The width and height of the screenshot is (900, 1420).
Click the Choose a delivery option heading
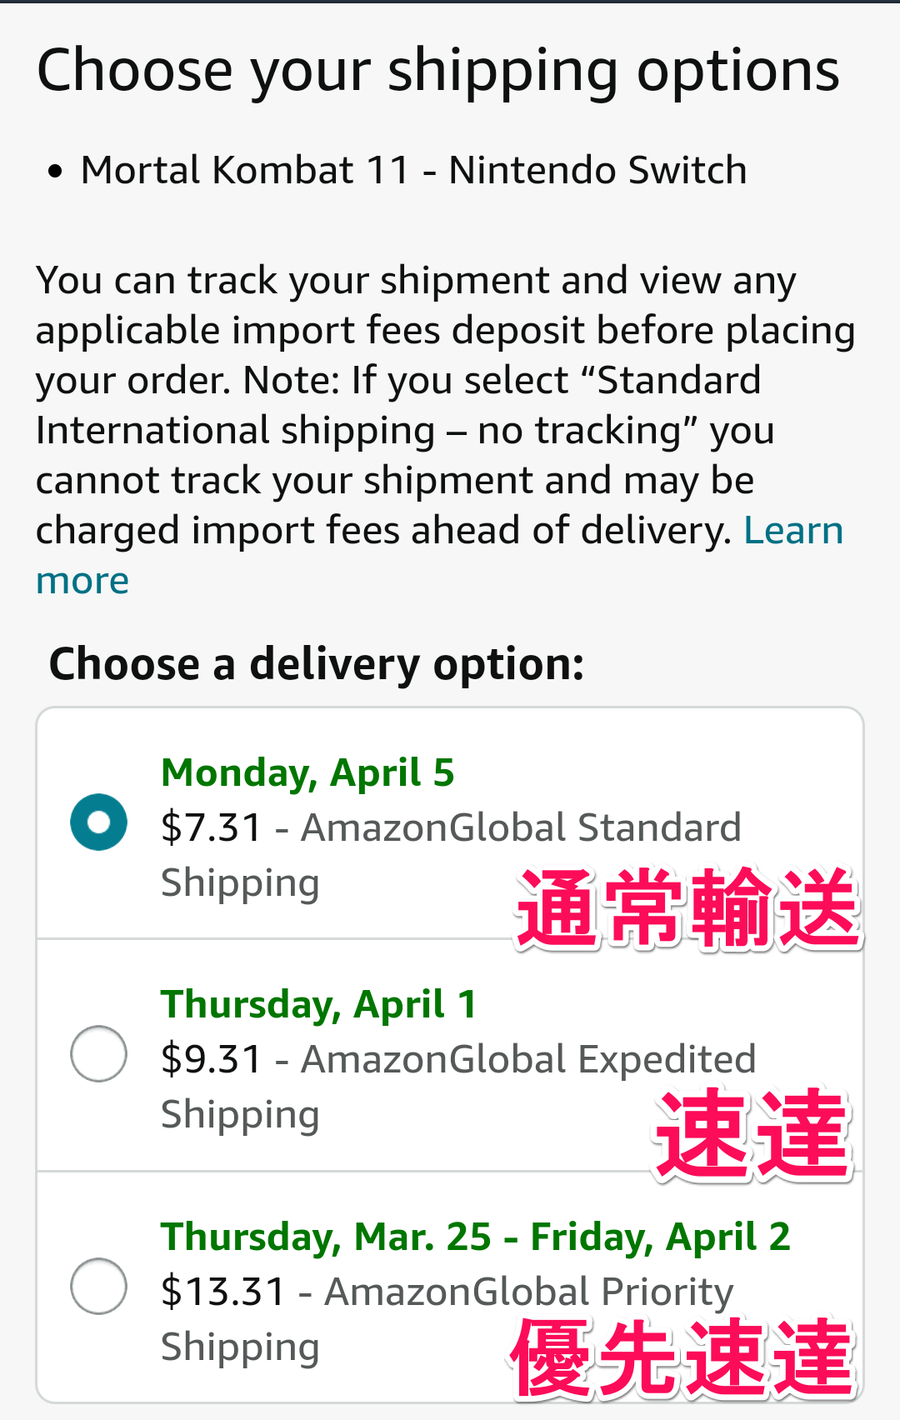[316, 664]
